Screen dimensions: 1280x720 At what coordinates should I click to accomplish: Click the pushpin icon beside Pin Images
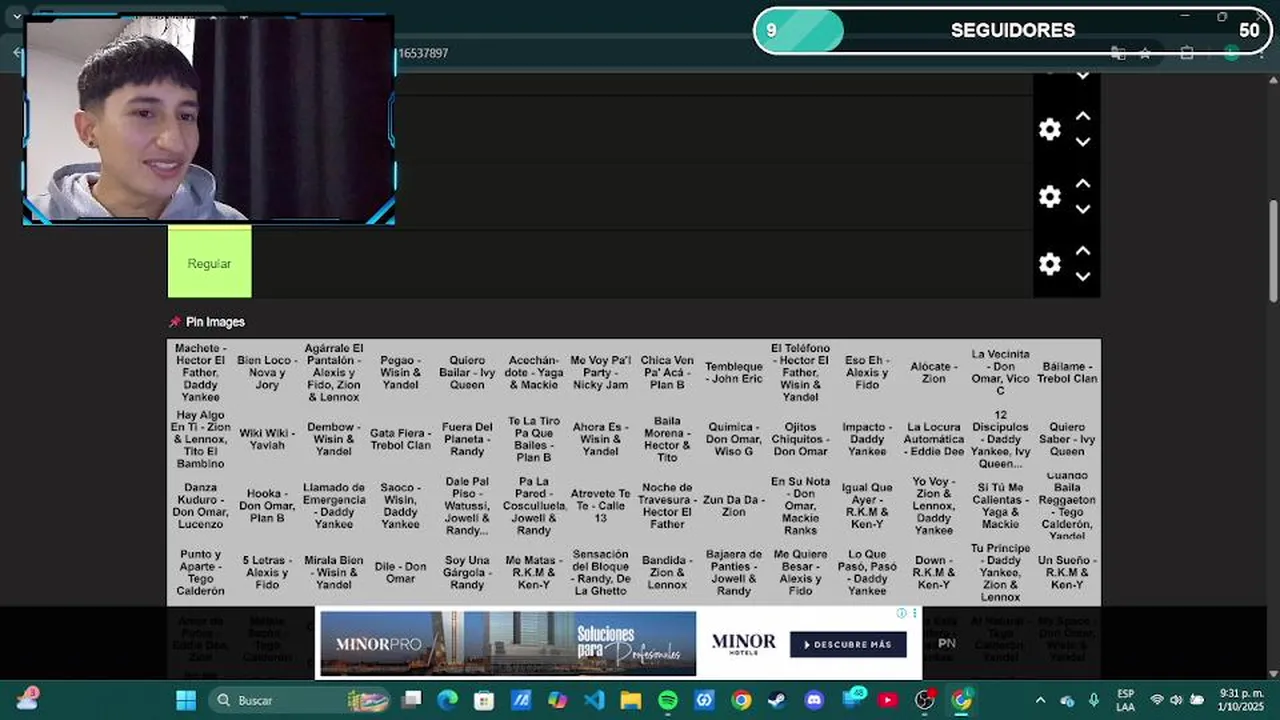click(x=175, y=322)
